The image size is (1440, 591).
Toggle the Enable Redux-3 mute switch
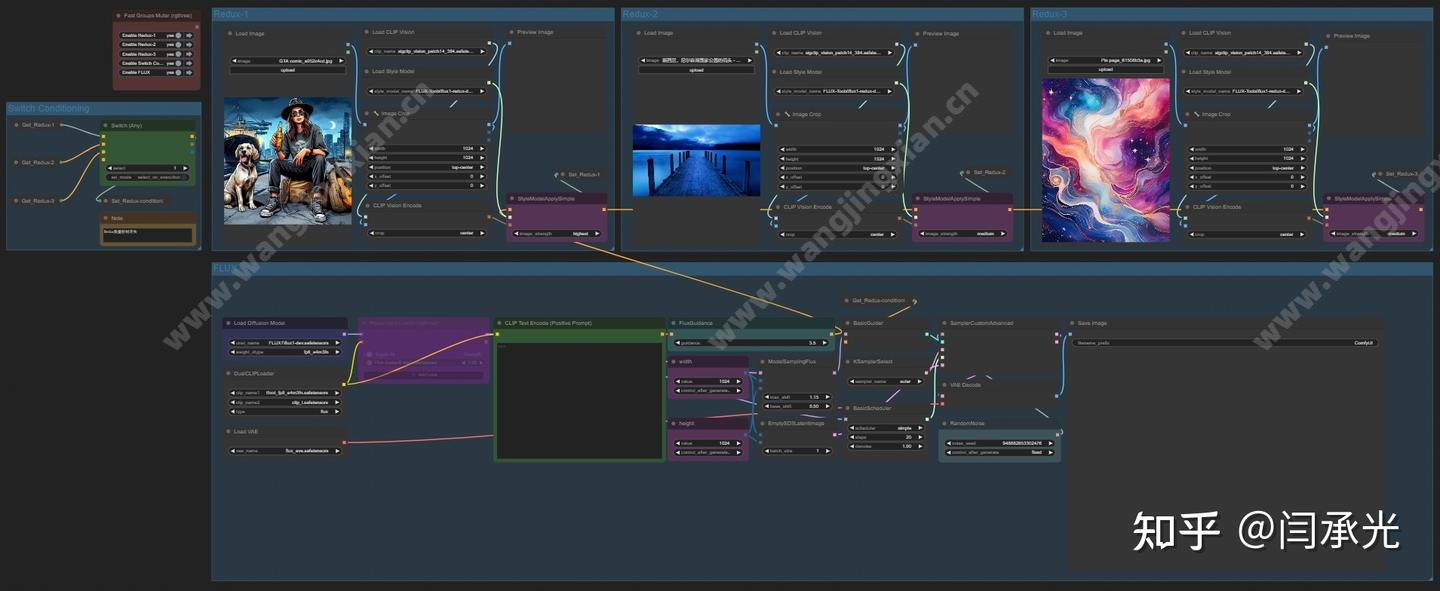[178, 54]
